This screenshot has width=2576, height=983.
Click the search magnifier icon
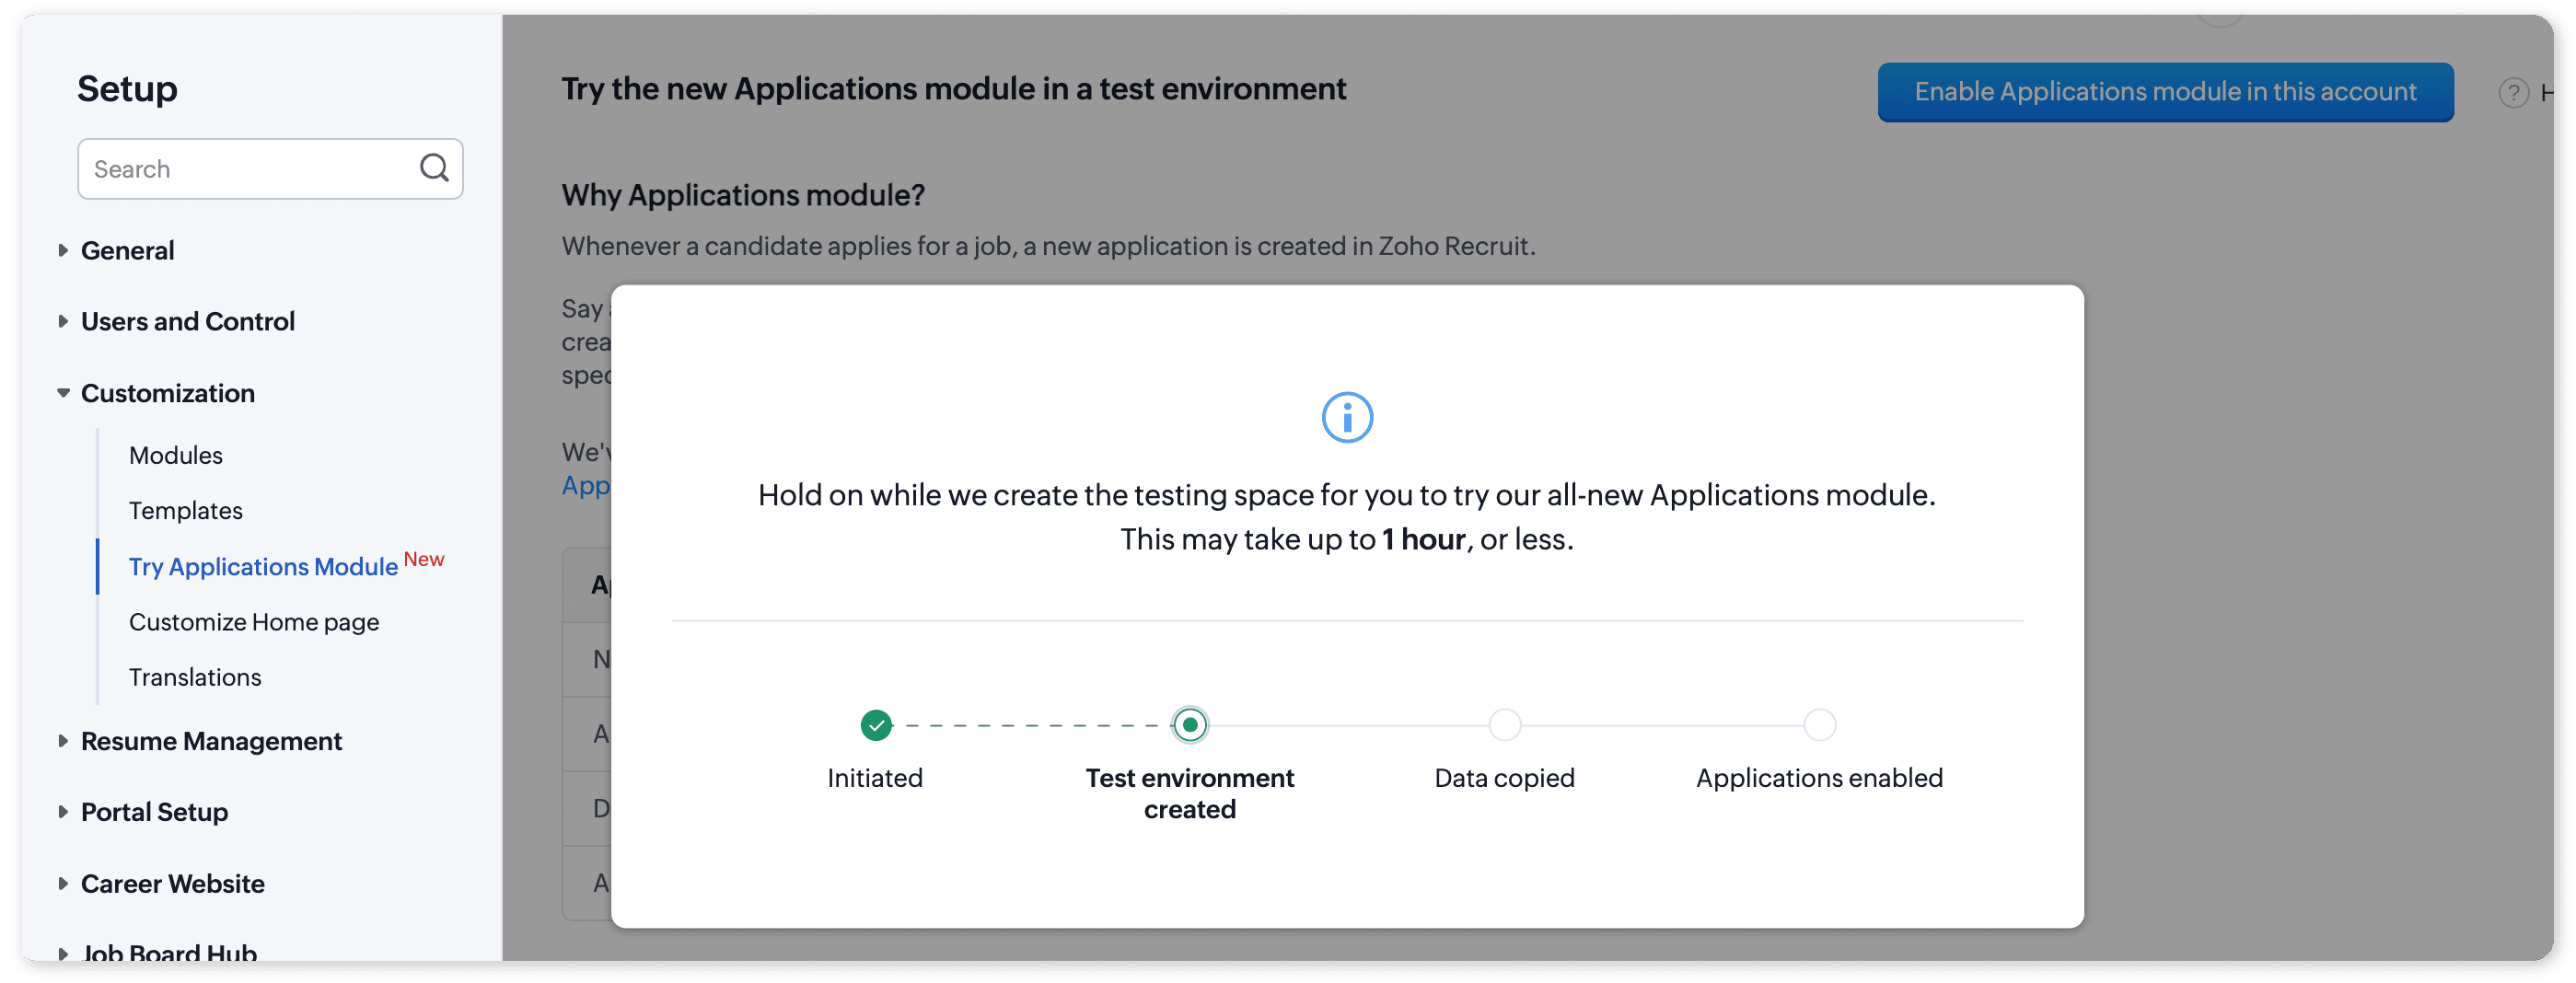point(433,168)
